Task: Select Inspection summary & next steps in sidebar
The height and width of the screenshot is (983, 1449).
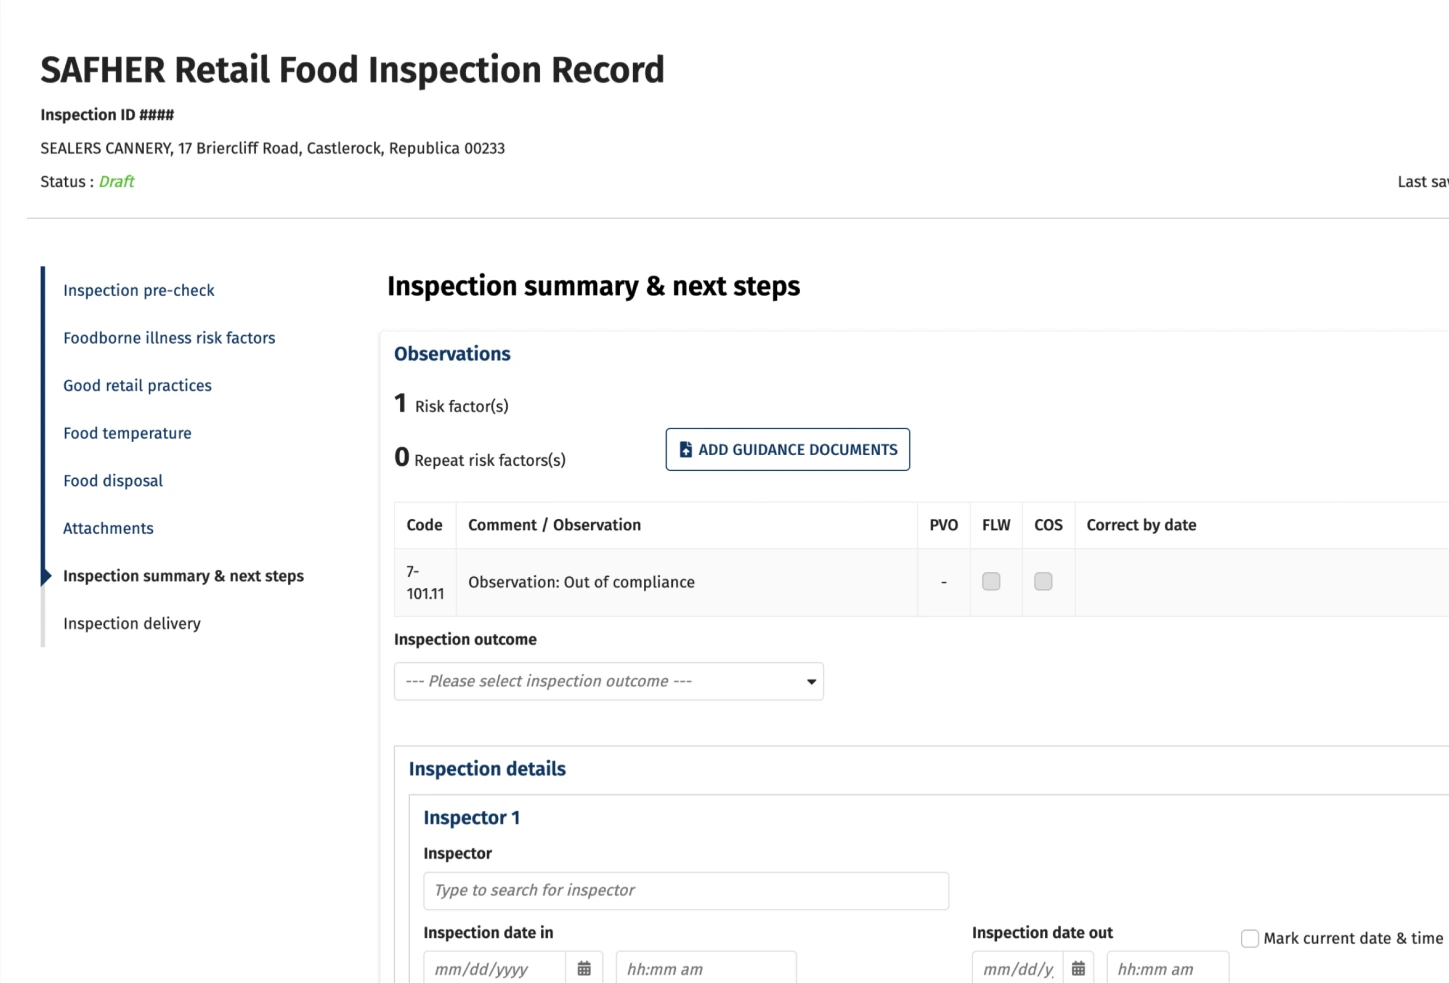Action: [183, 576]
